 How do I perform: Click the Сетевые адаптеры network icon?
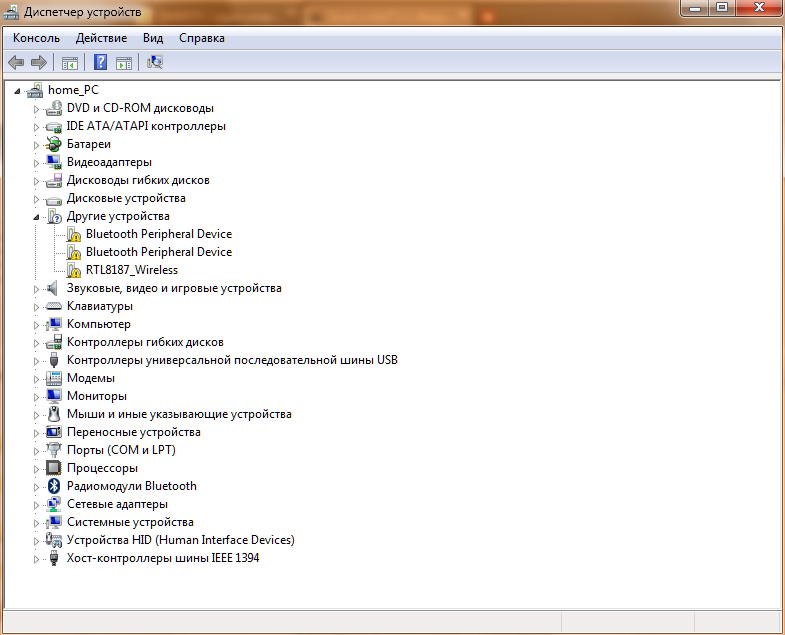click(54, 504)
